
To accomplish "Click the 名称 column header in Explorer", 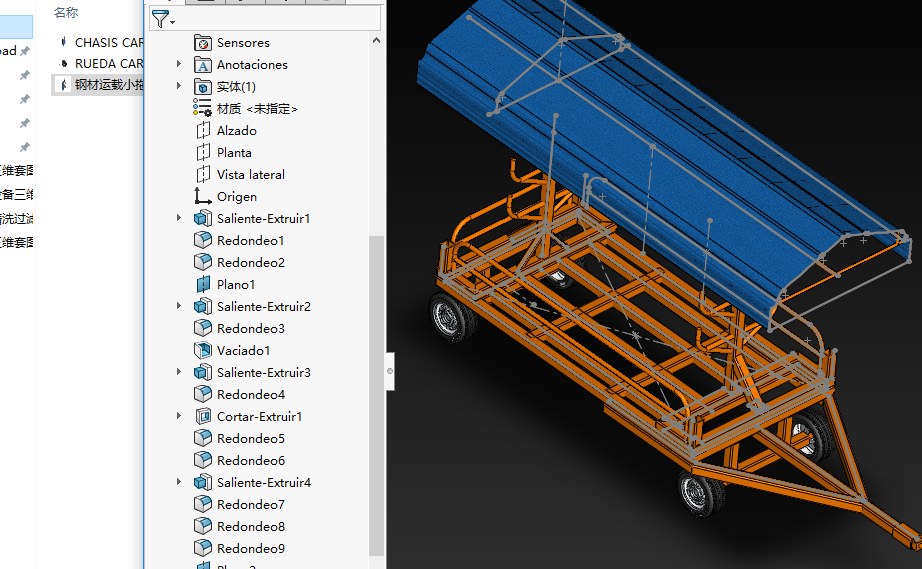I will pyautogui.click(x=66, y=12).
